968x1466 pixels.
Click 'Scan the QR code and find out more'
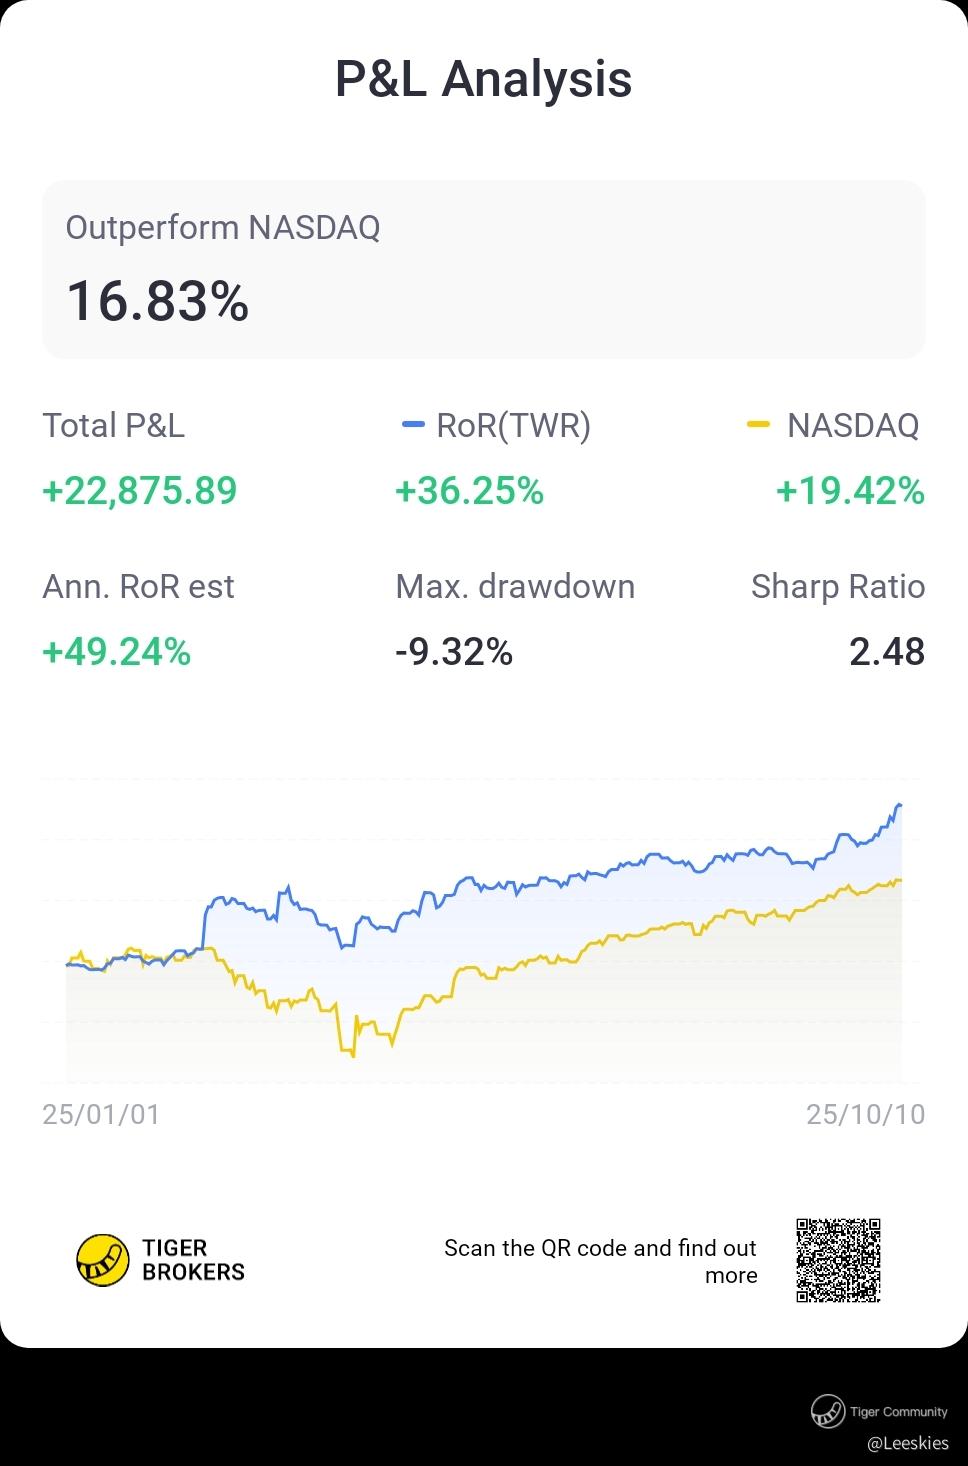[601, 1261]
